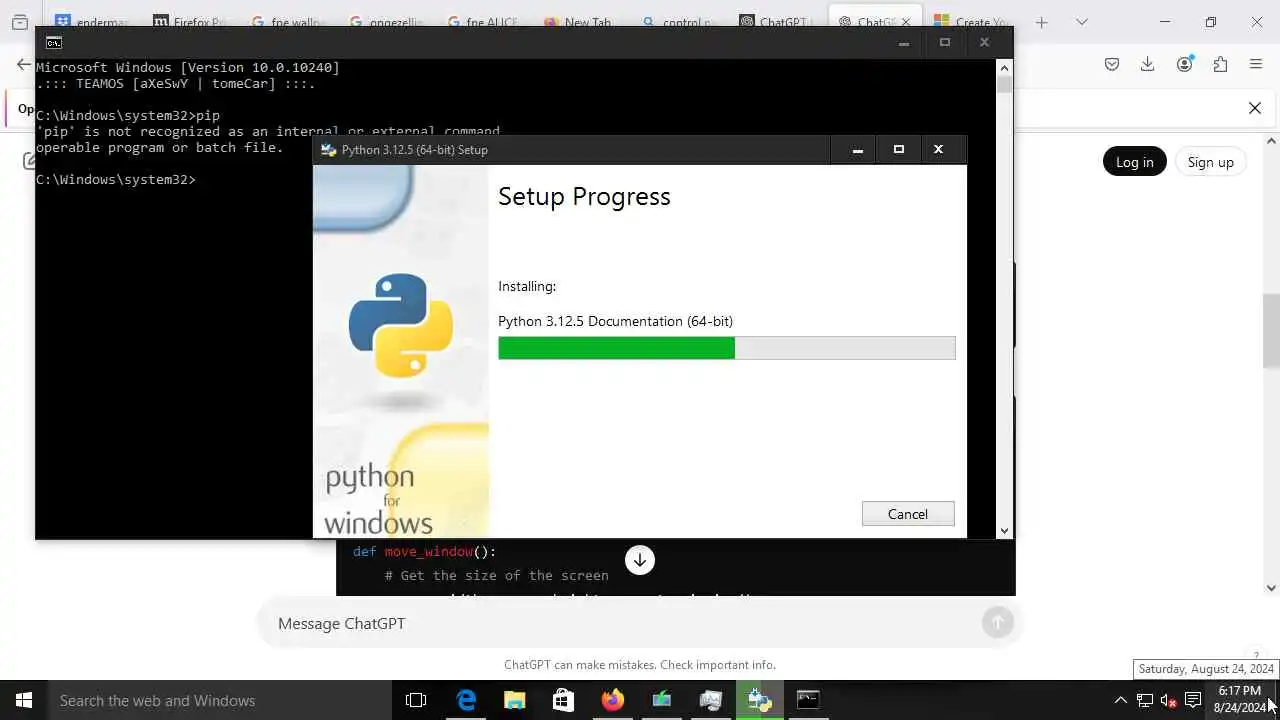Open the Action Center notifications icon
The height and width of the screenshot is (720, 1280).
1193,700
